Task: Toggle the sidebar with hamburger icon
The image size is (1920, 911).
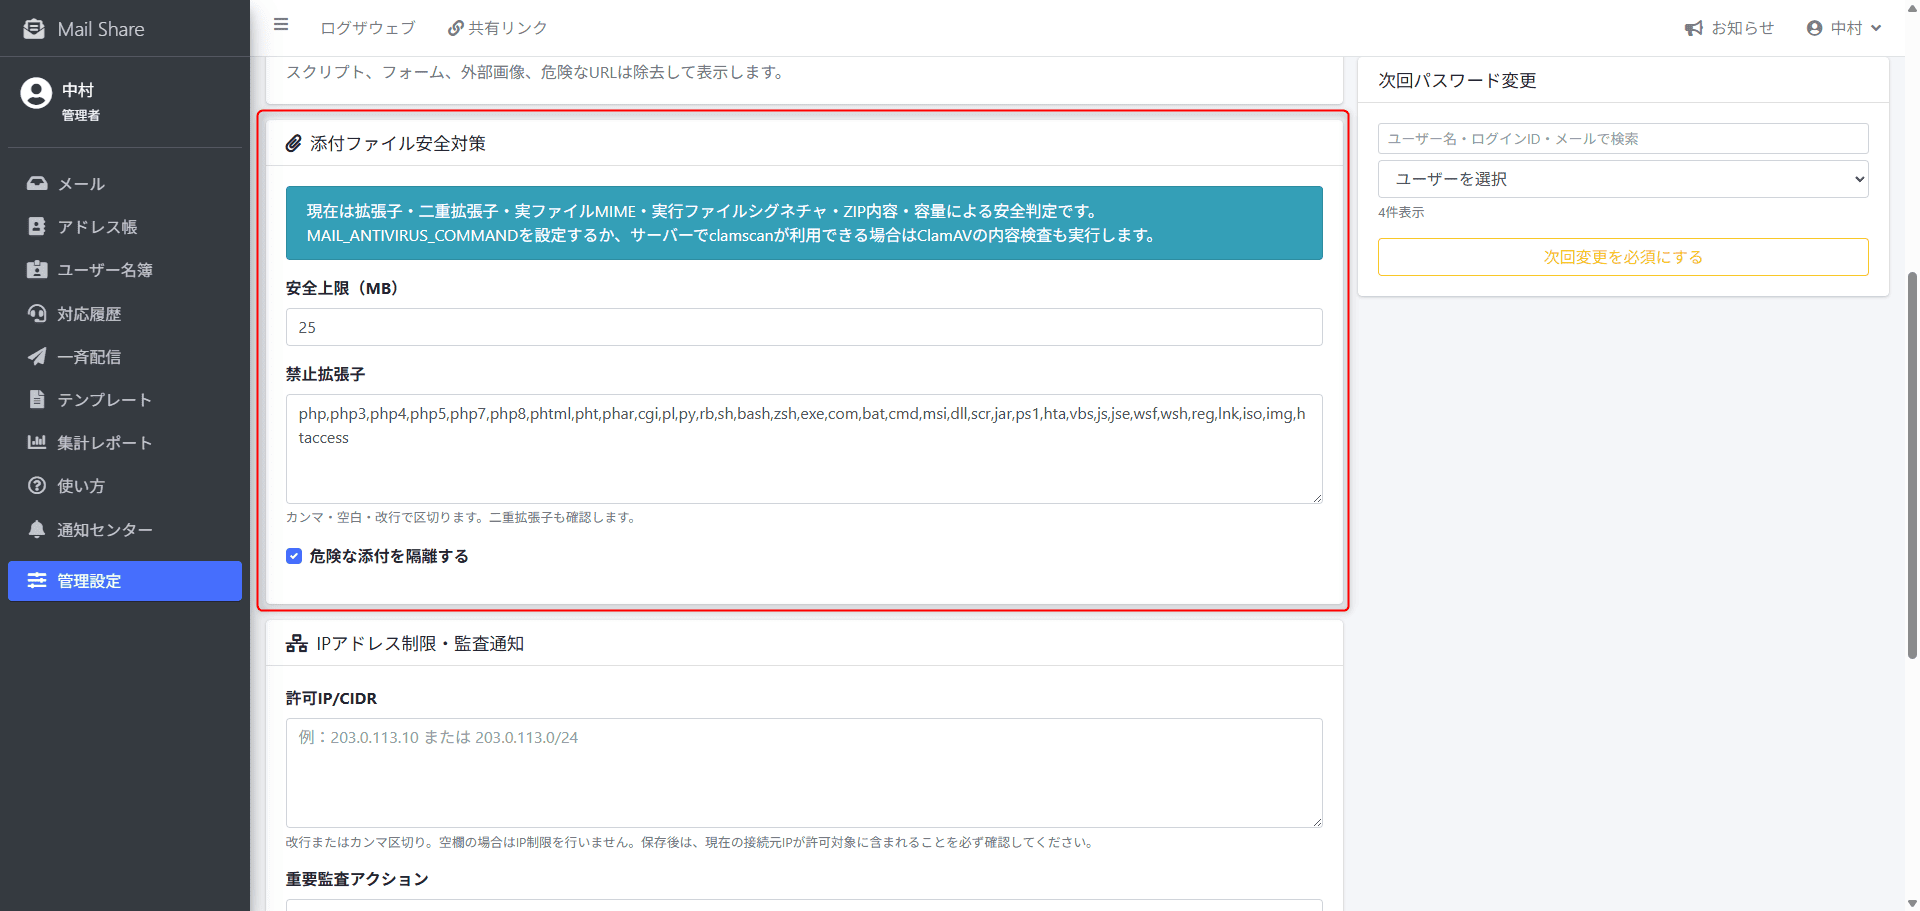Action: click(x=281, y=25)
